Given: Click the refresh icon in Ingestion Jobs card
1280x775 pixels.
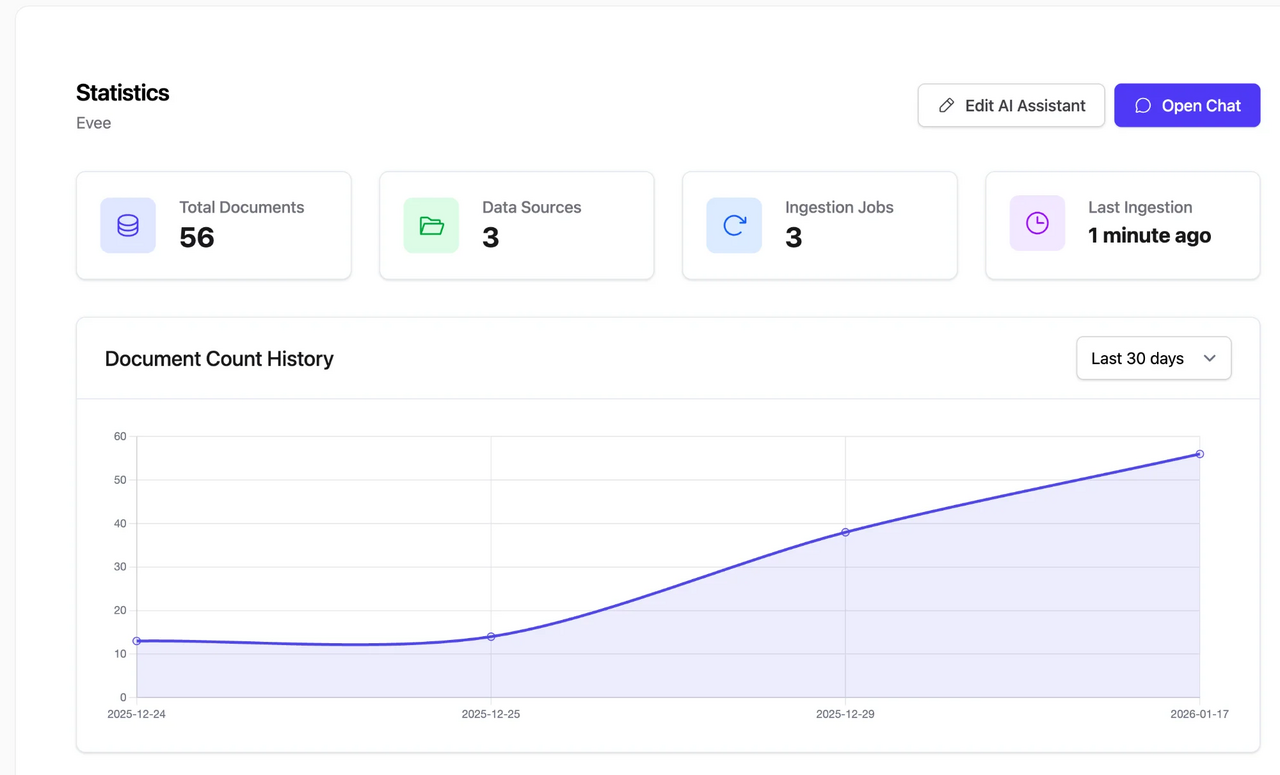Looking at the screenshot, I should [734, 225].
